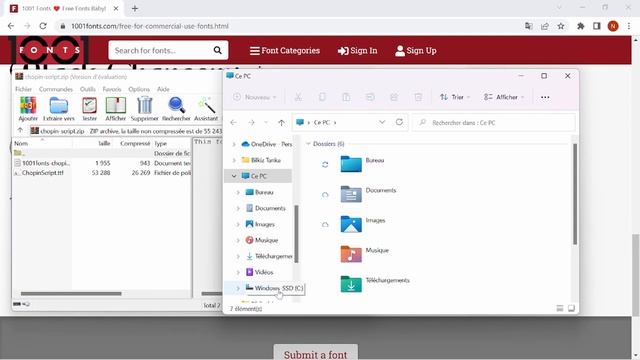Expand the Windows-SSD (C:) tree node
640x360 pixels.
coord(238,288)
